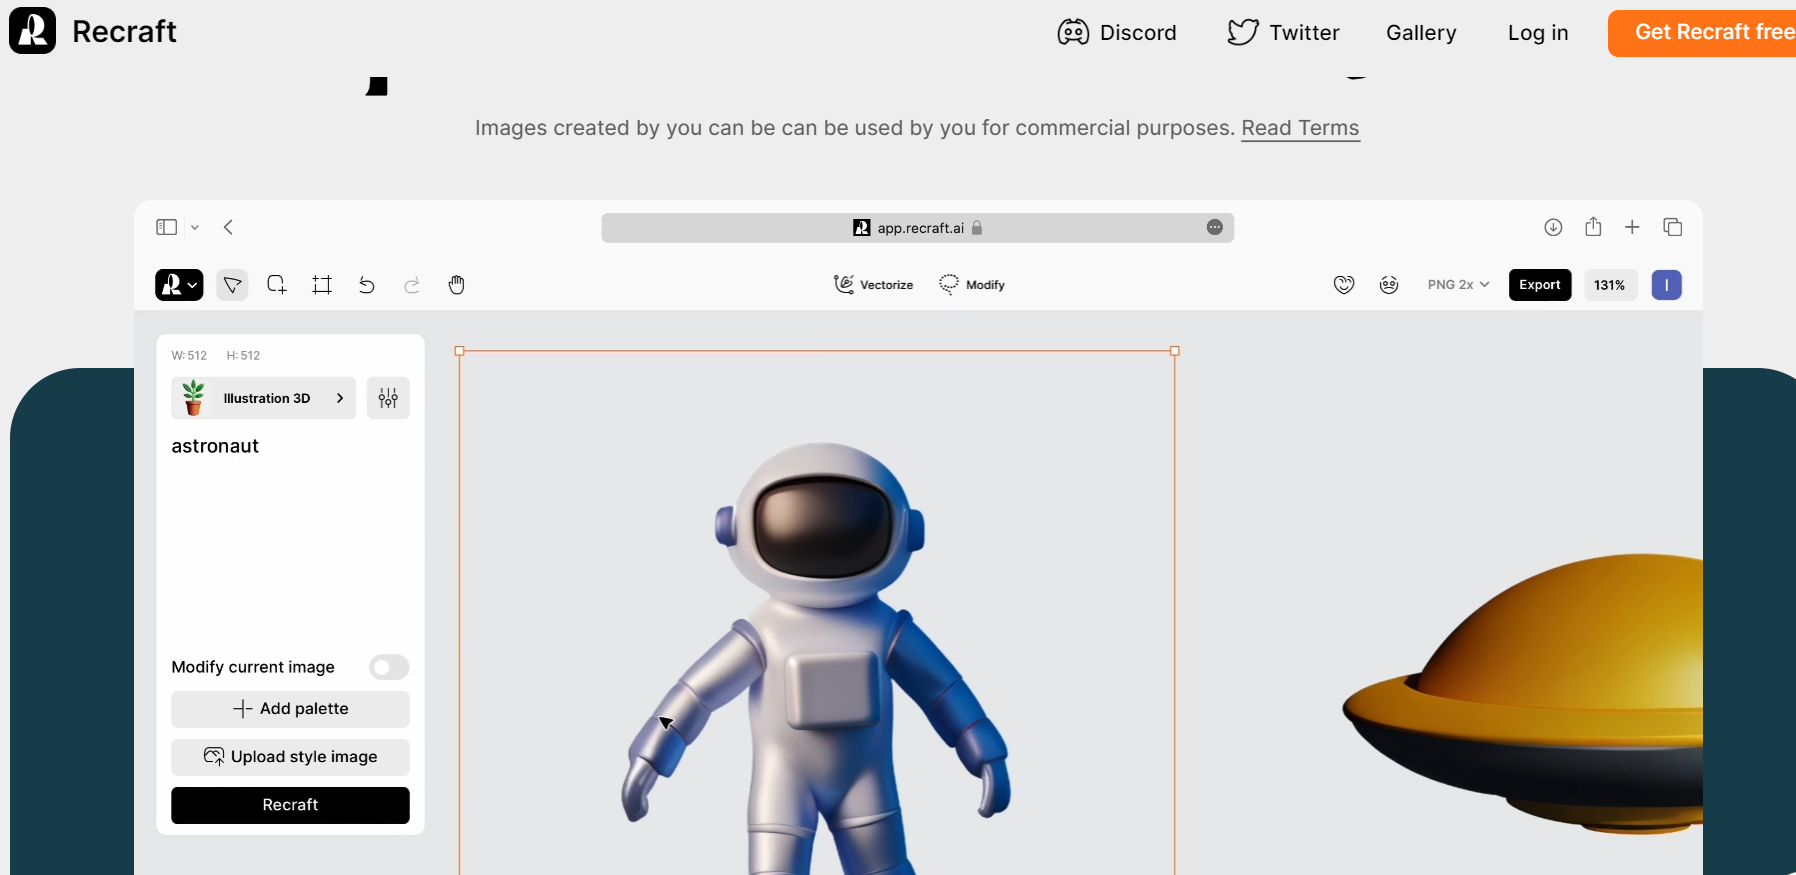1796x875 pixels.
Task: Select the frame crop tool
Action: (322, 285)
